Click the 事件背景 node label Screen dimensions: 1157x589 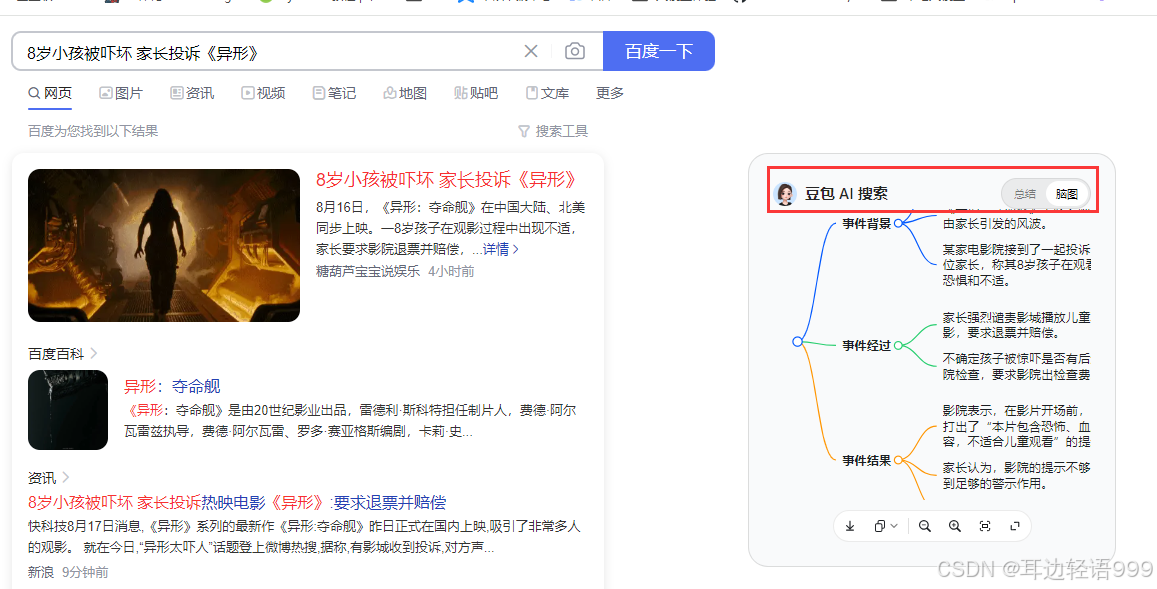867,224
